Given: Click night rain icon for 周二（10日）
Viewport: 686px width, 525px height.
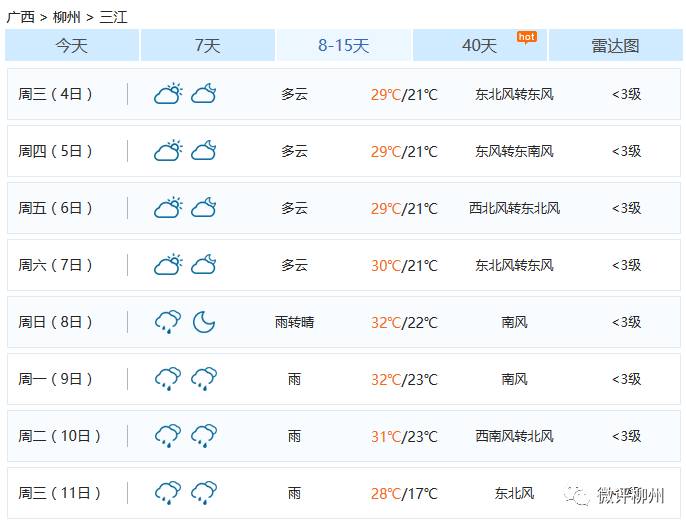Looking at the screenshot, I should [x=204, y=436].
